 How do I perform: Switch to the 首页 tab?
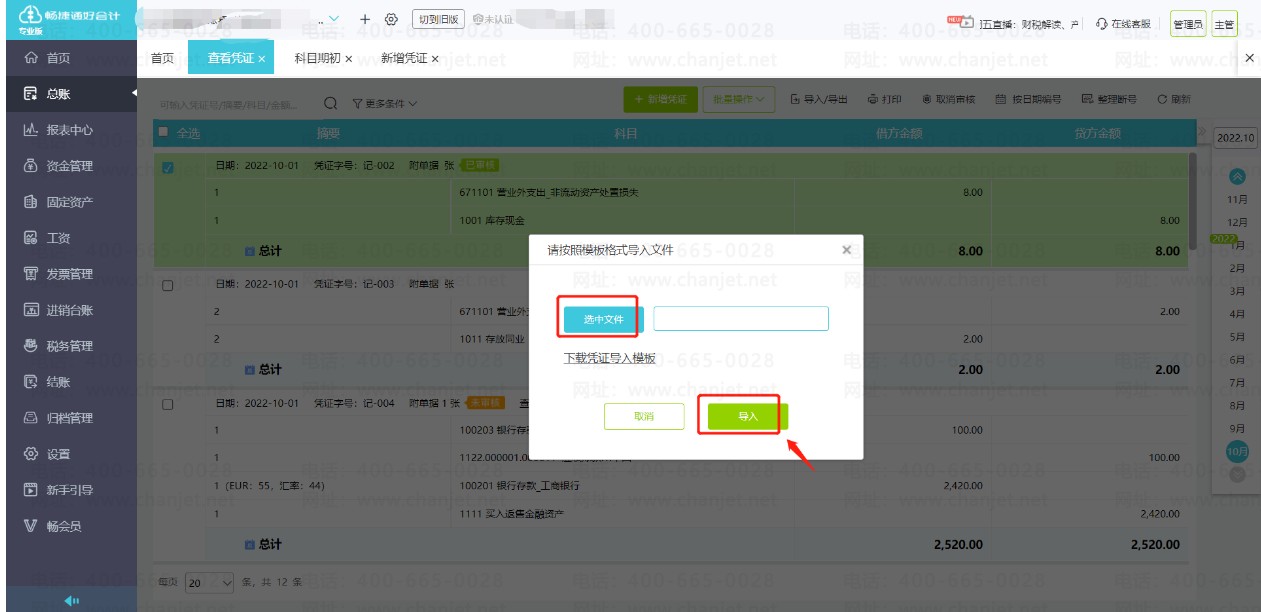coord(162,59)
